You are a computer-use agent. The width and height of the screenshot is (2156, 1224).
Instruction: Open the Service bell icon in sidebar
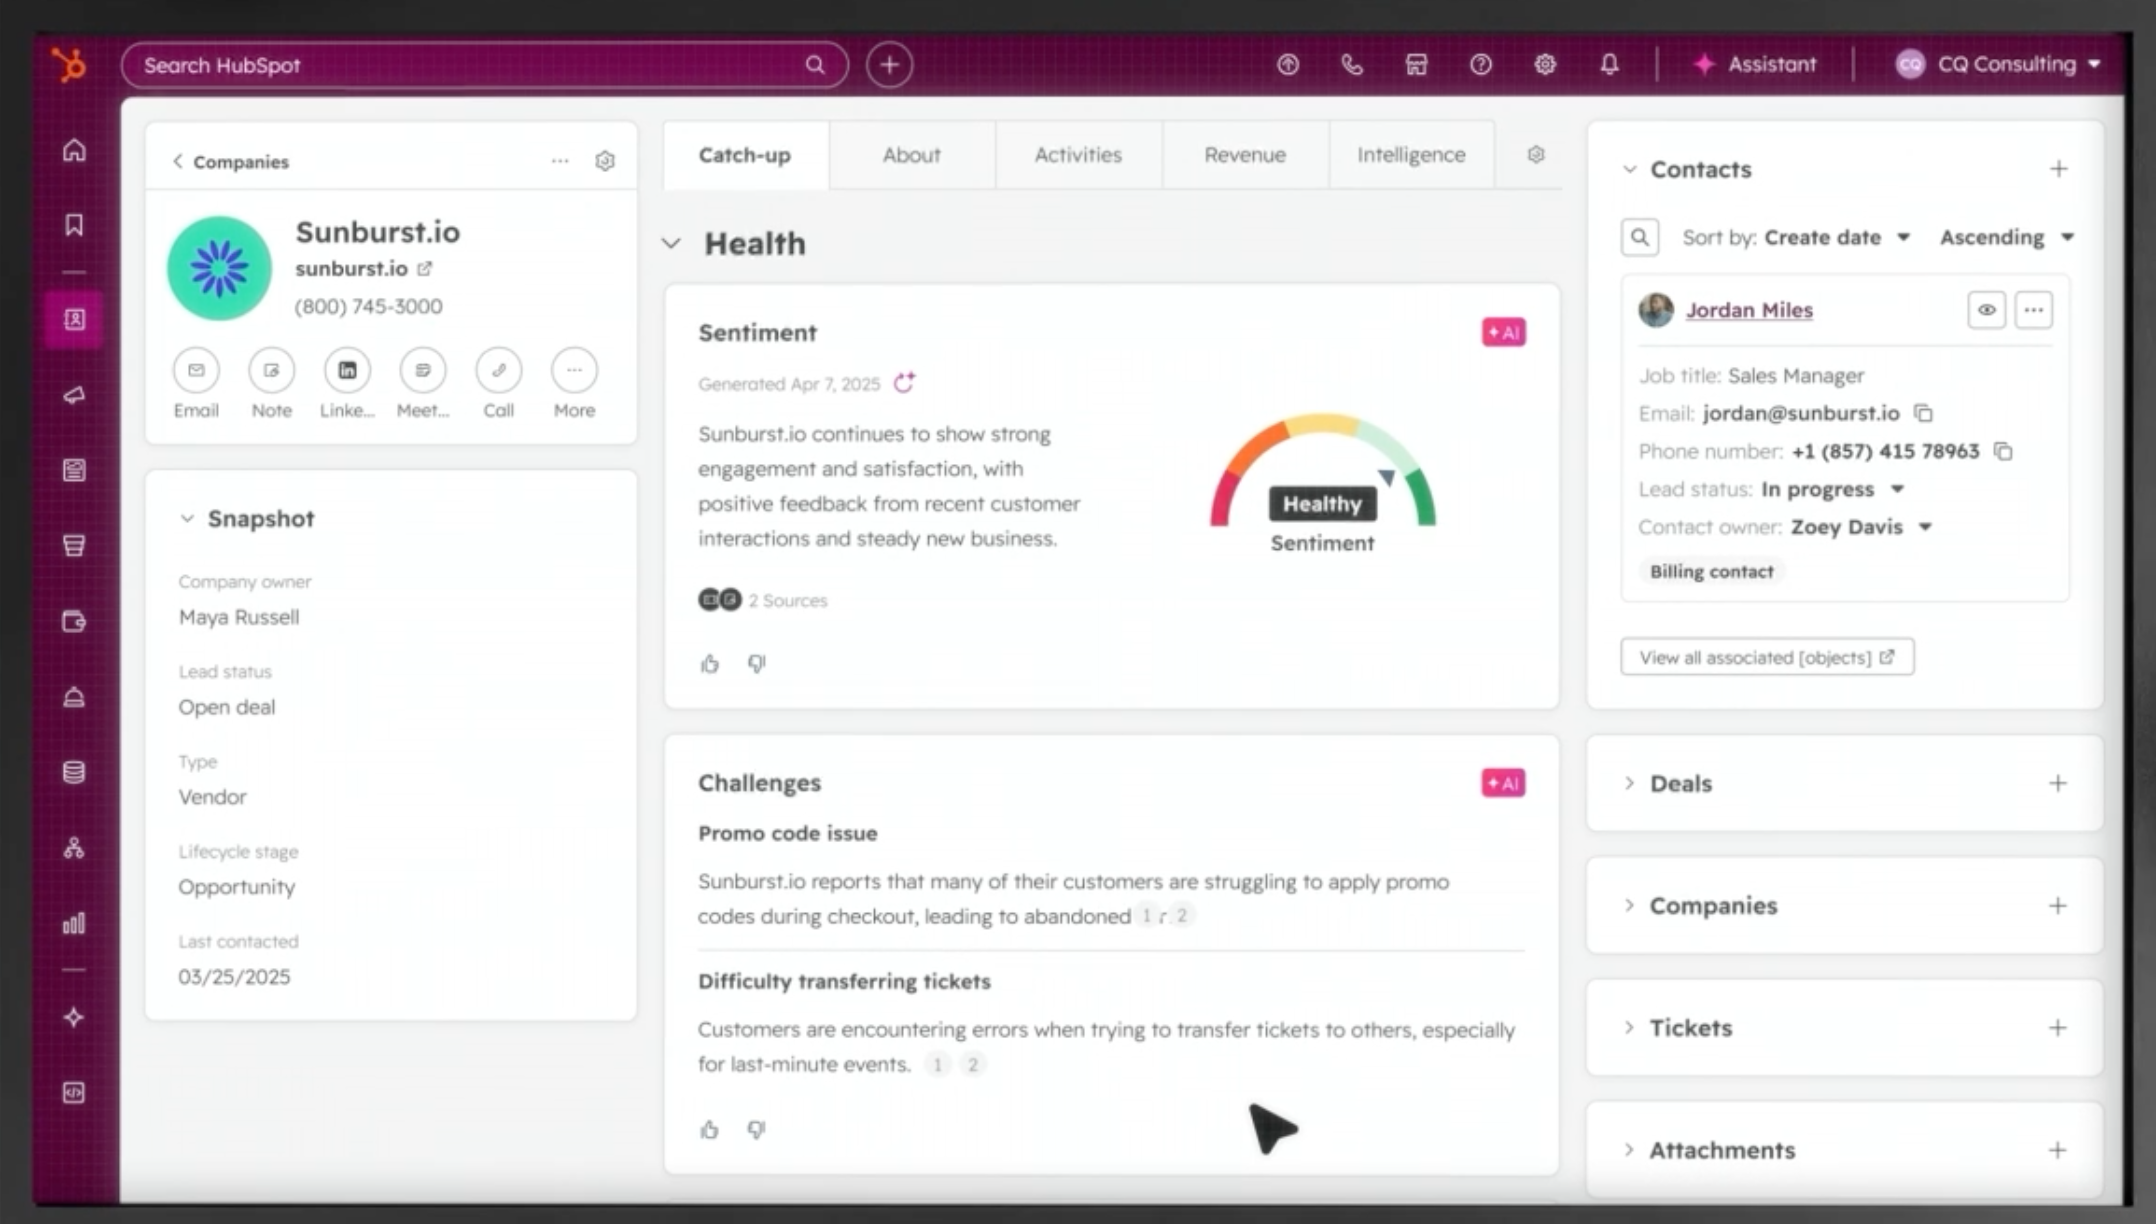[74, 697]
